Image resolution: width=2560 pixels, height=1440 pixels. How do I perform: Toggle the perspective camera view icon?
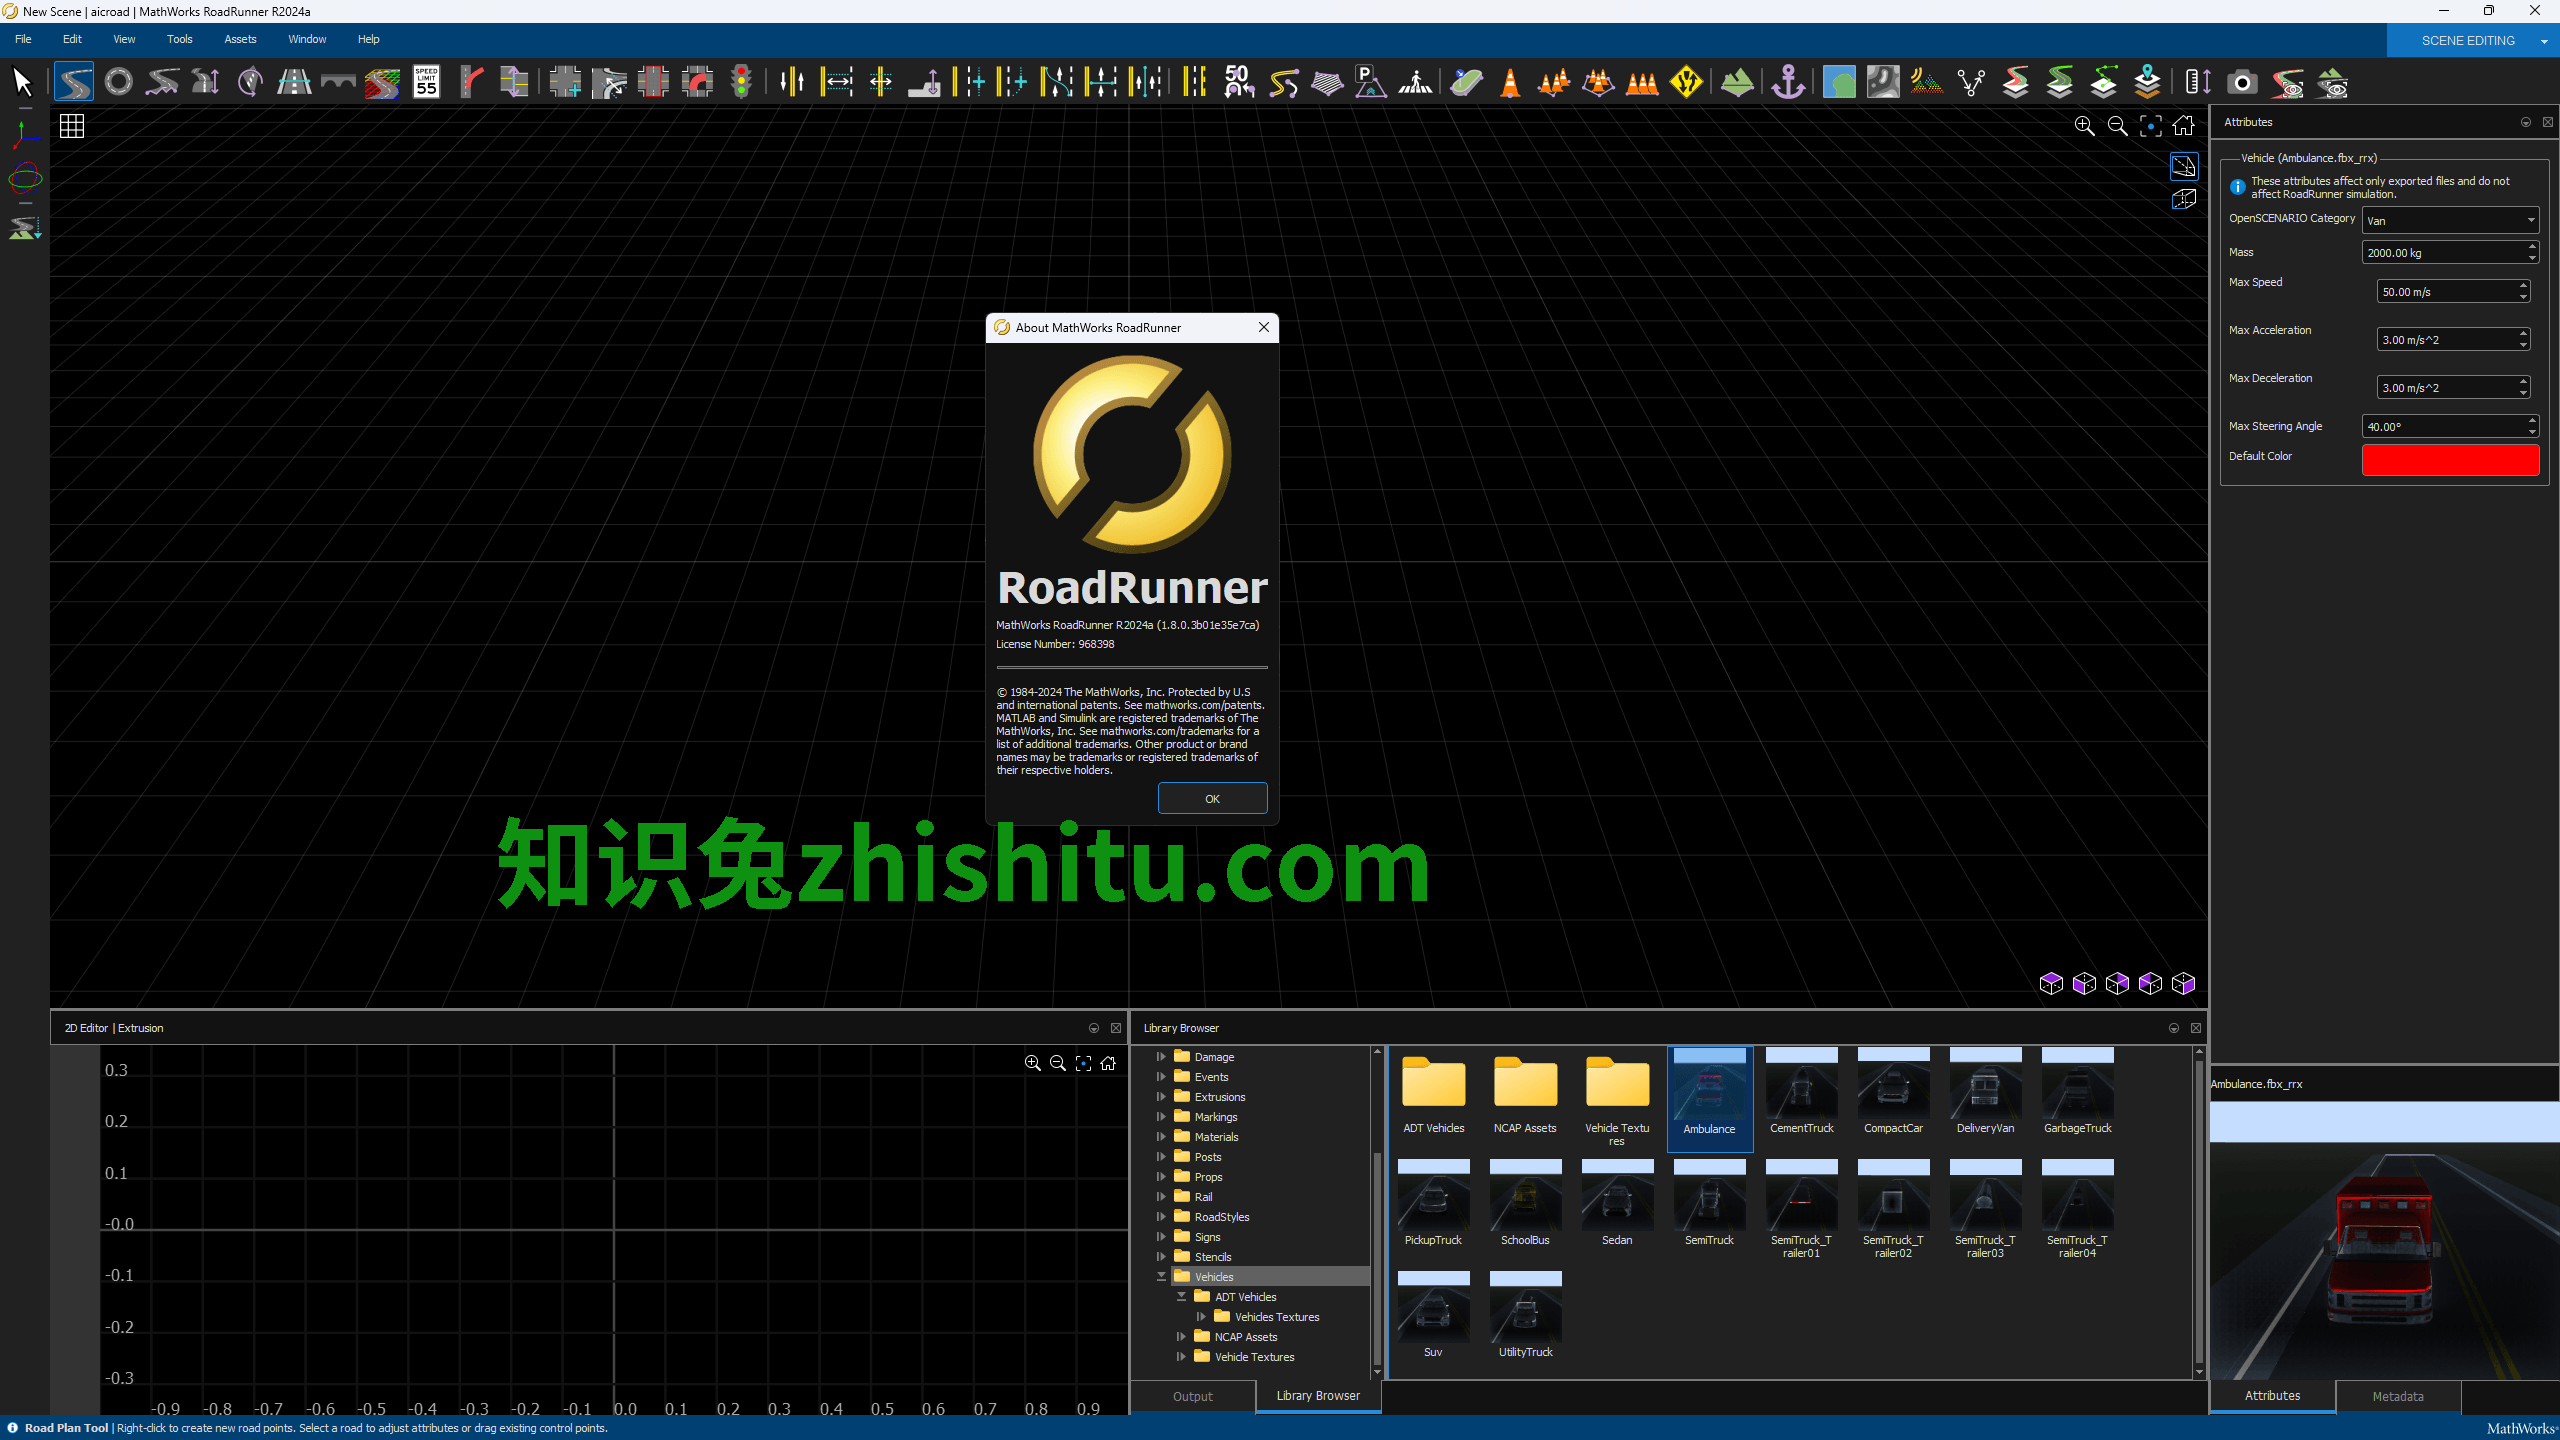pos(2184,166)
